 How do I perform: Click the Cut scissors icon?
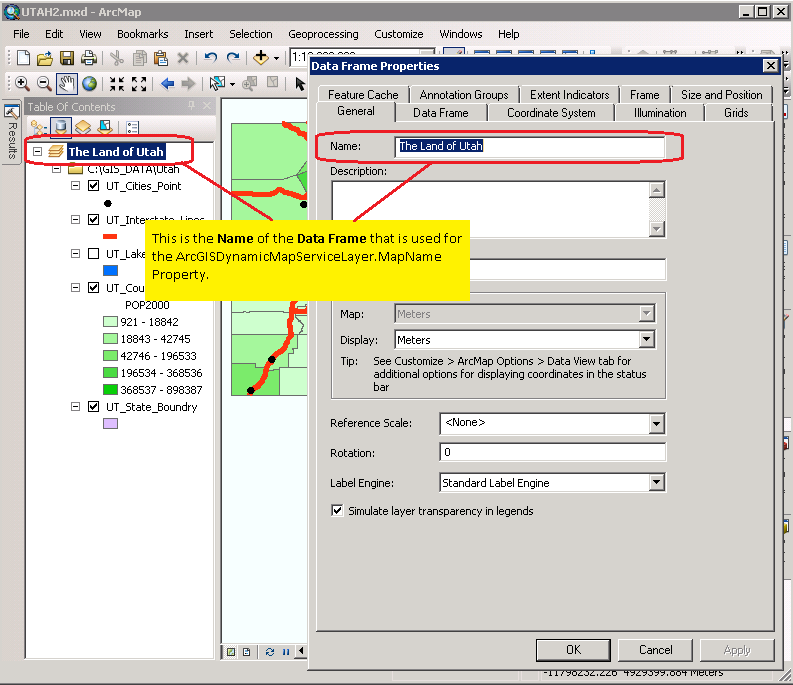tap(117, 58)
